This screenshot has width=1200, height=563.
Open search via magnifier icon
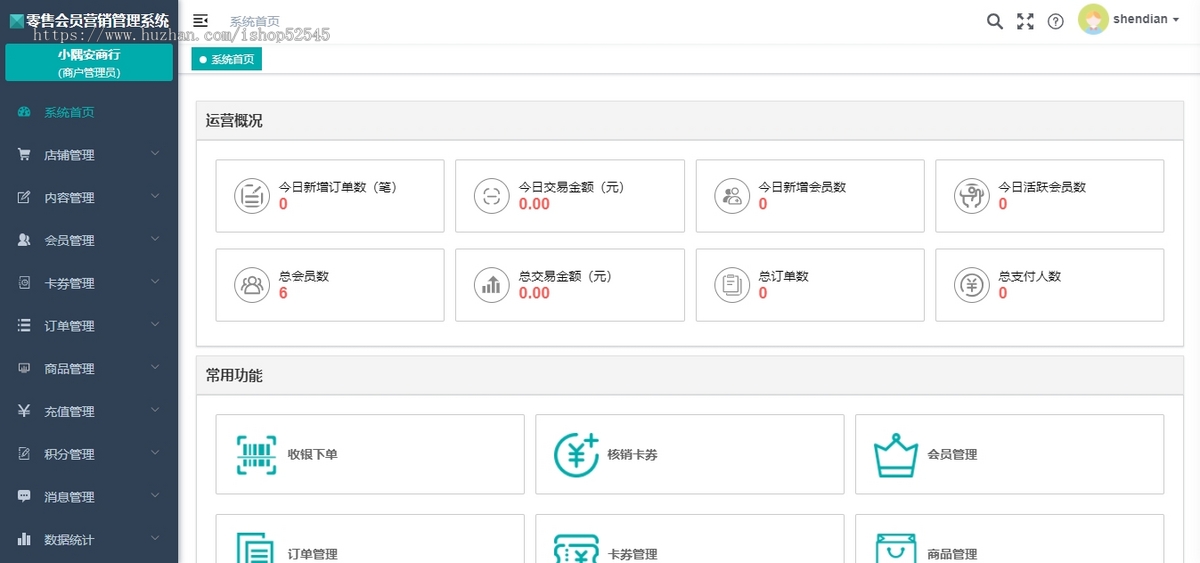[x=995, y=21]
